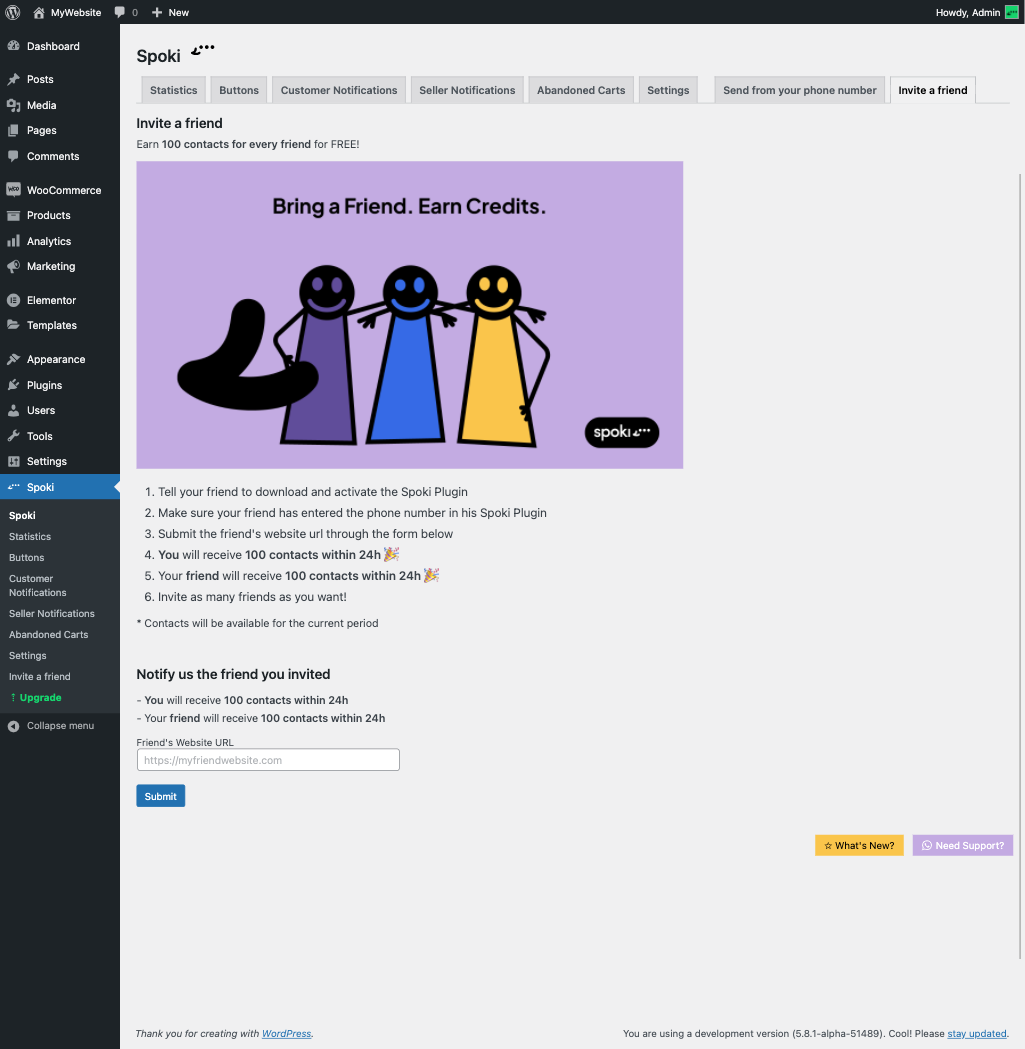Click the Media icon in sidebar
This screenshot has width=1025, height=1049.
[13, 105]
